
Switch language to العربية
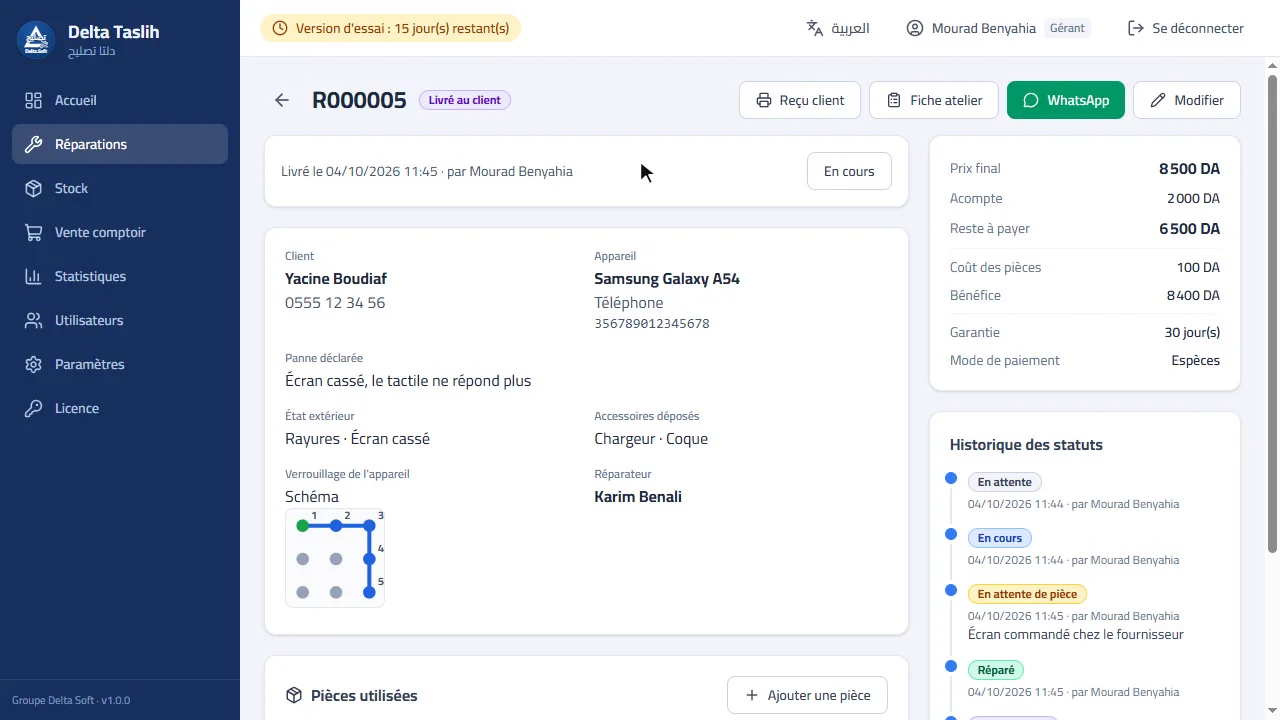tap(838, 28)
